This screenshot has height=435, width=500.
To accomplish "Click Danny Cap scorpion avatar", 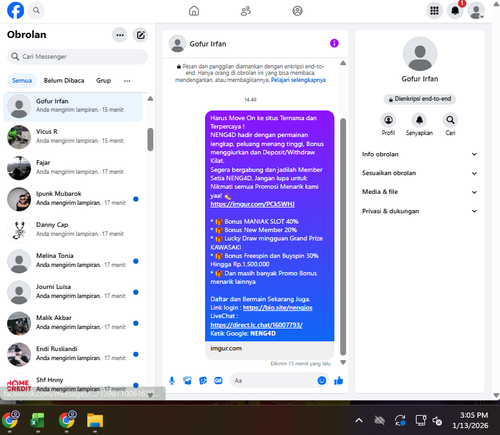I will pos(19,230).
